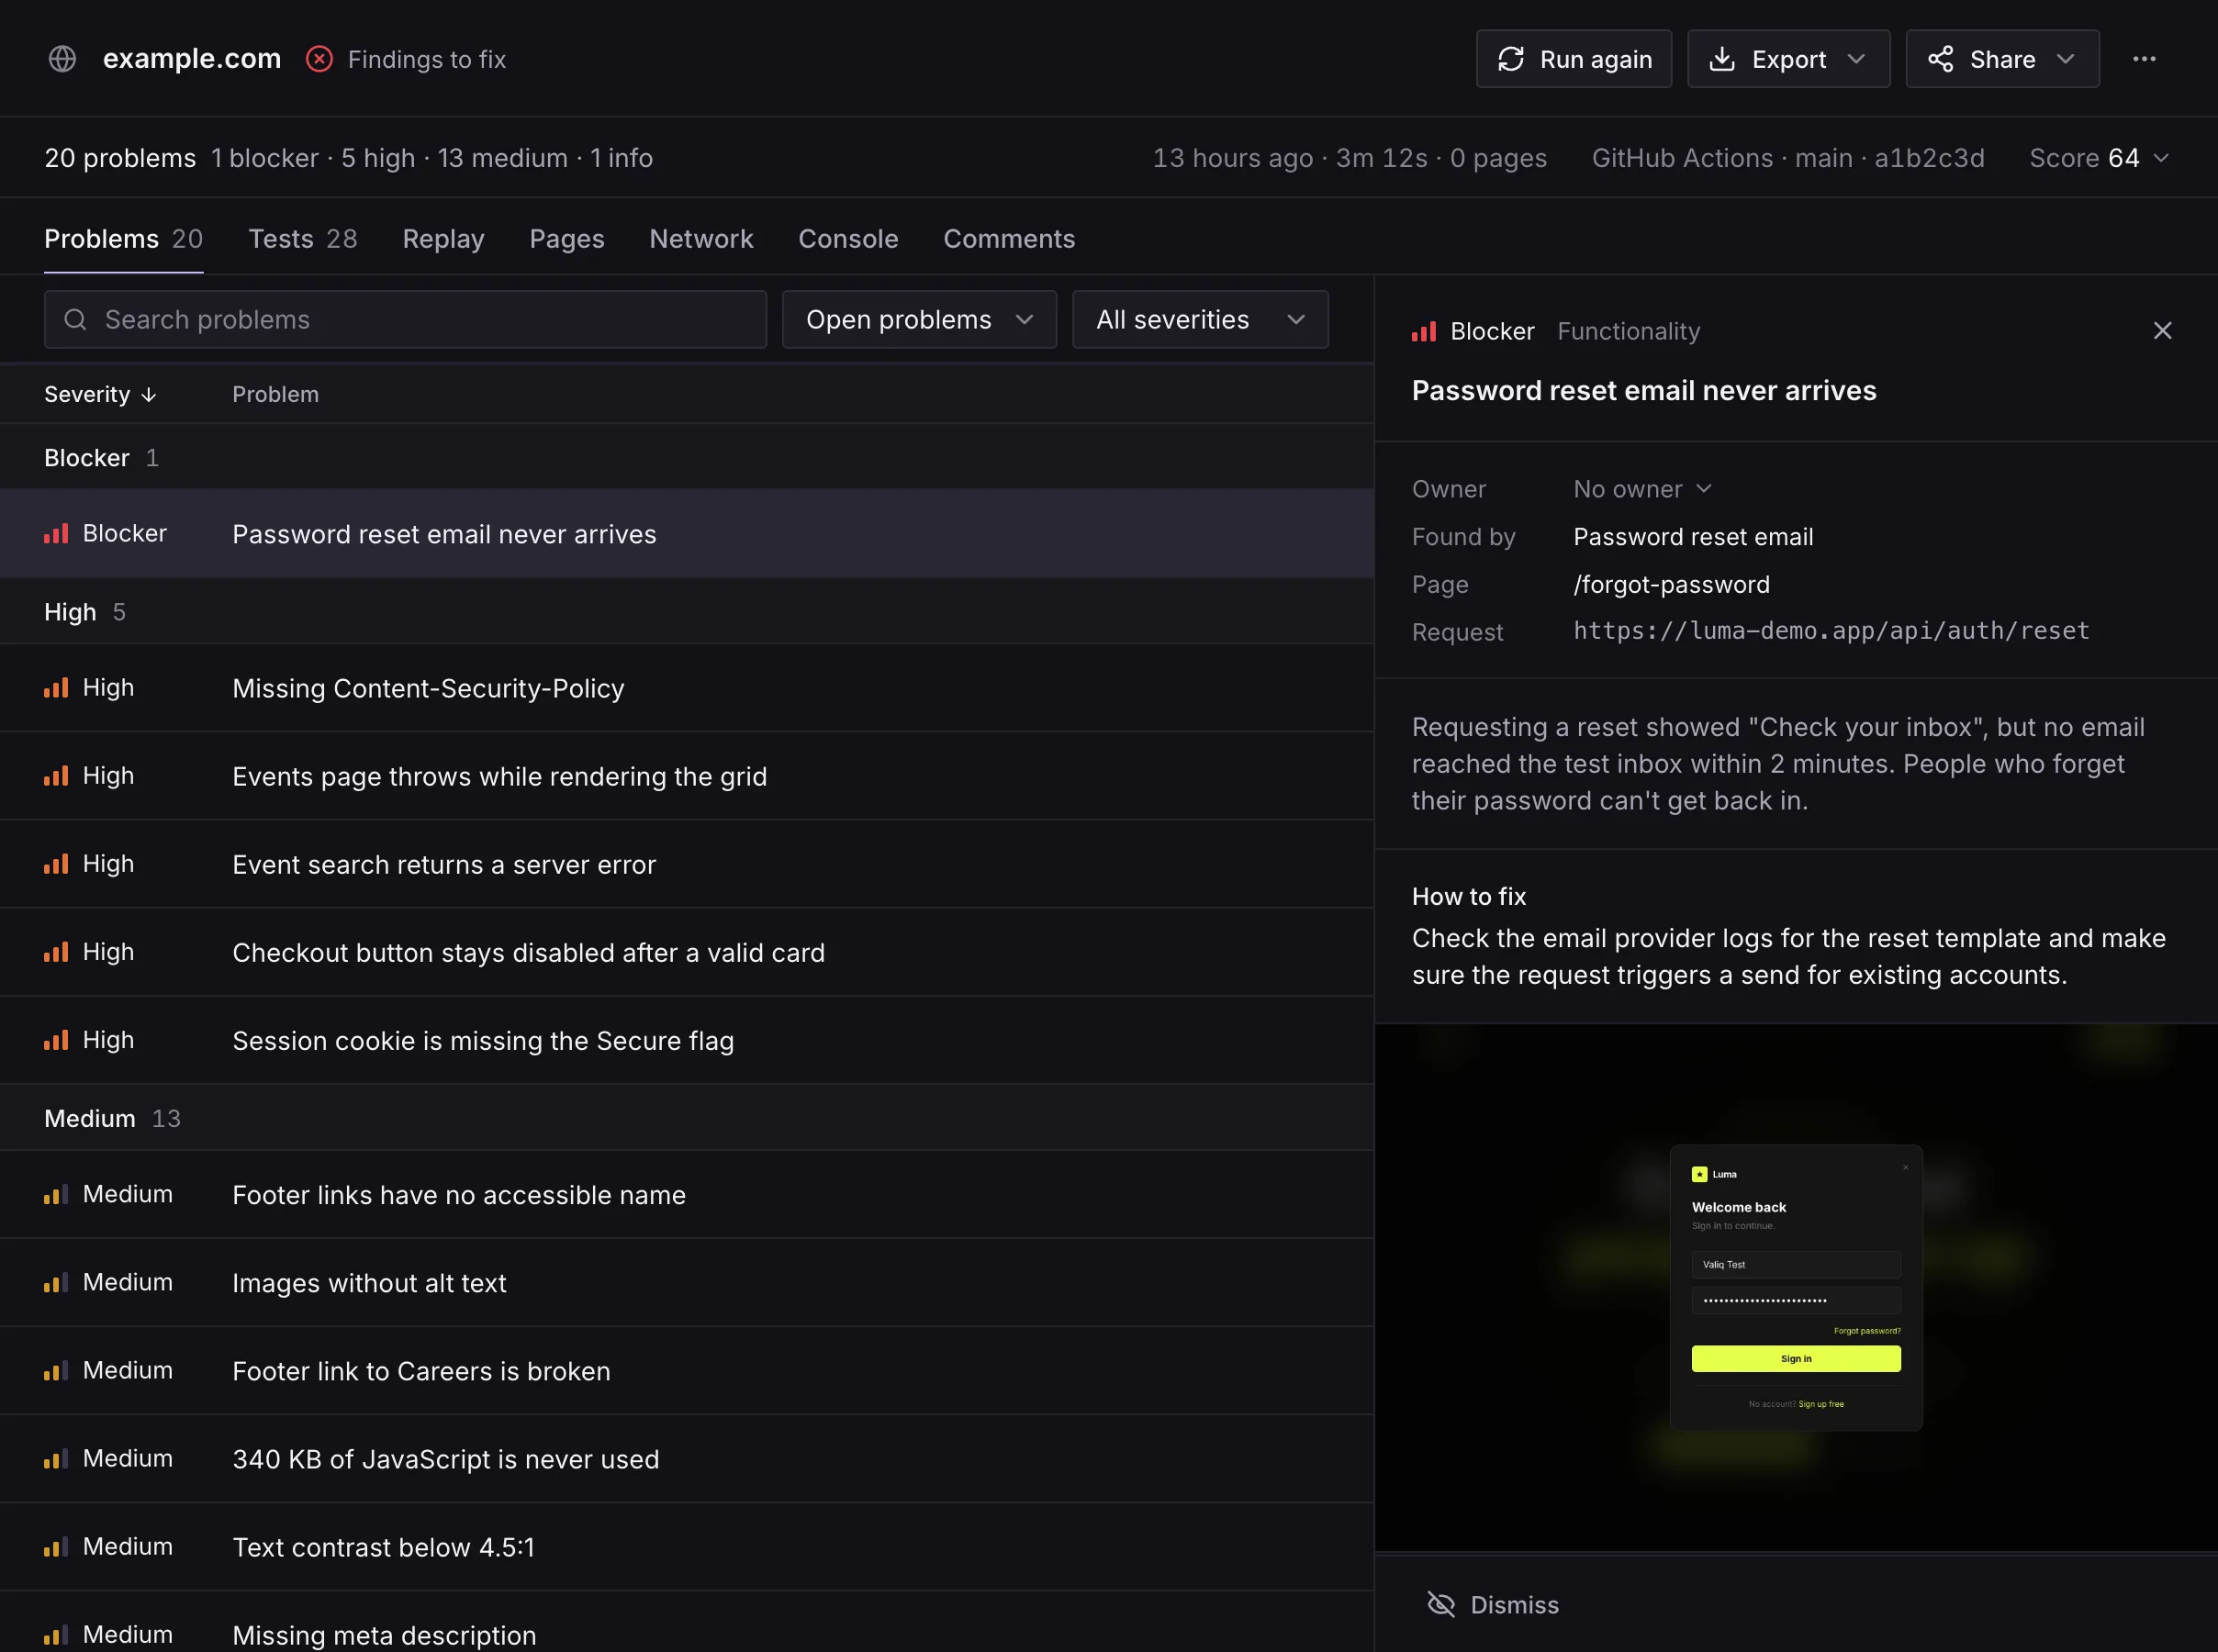Viewport: 2218px width, 1652px height.
Task: Open the Network tab
Action: (x=701, y=239)
